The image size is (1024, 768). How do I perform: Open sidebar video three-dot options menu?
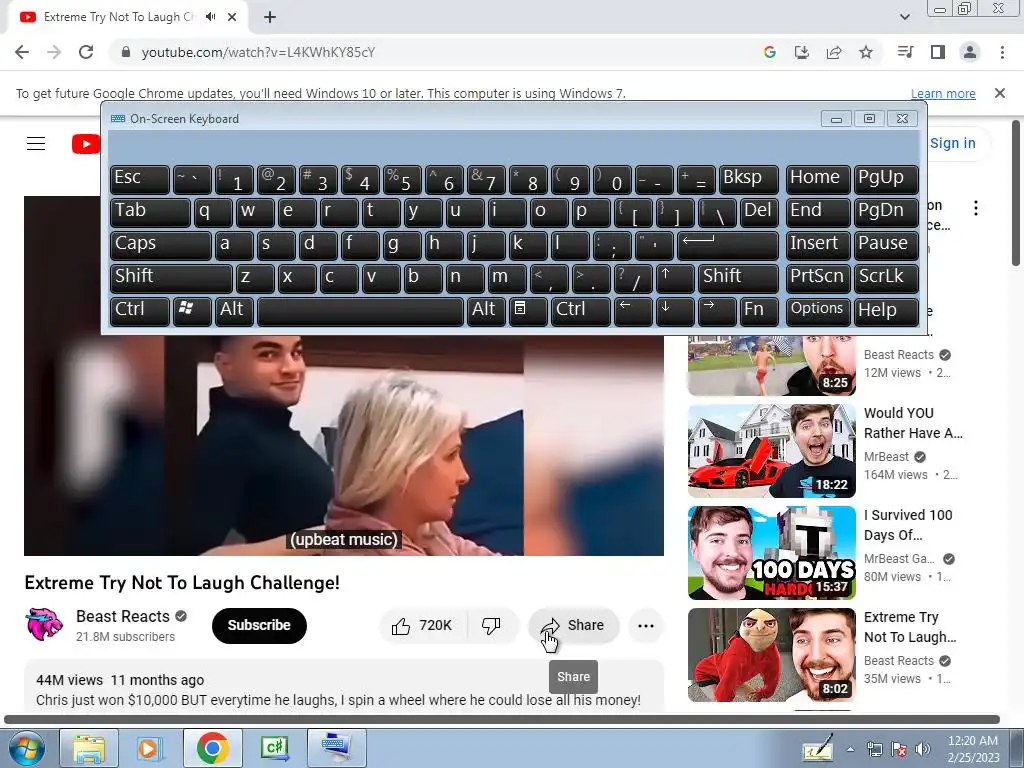point(976,208)
